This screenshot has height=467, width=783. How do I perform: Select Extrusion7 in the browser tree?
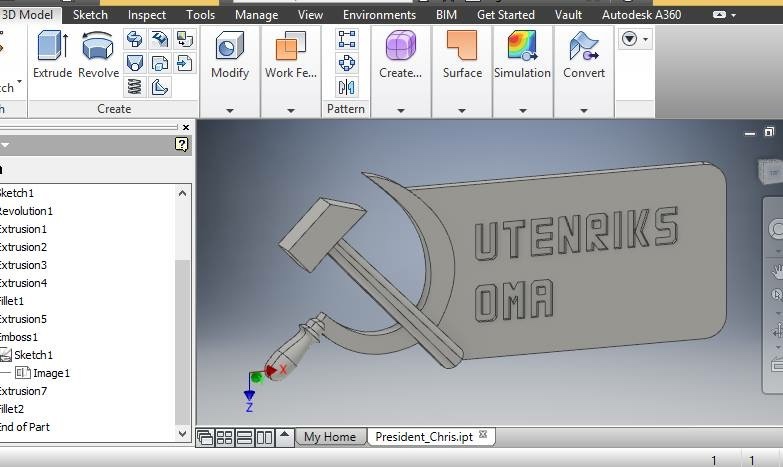click(22, 391)
